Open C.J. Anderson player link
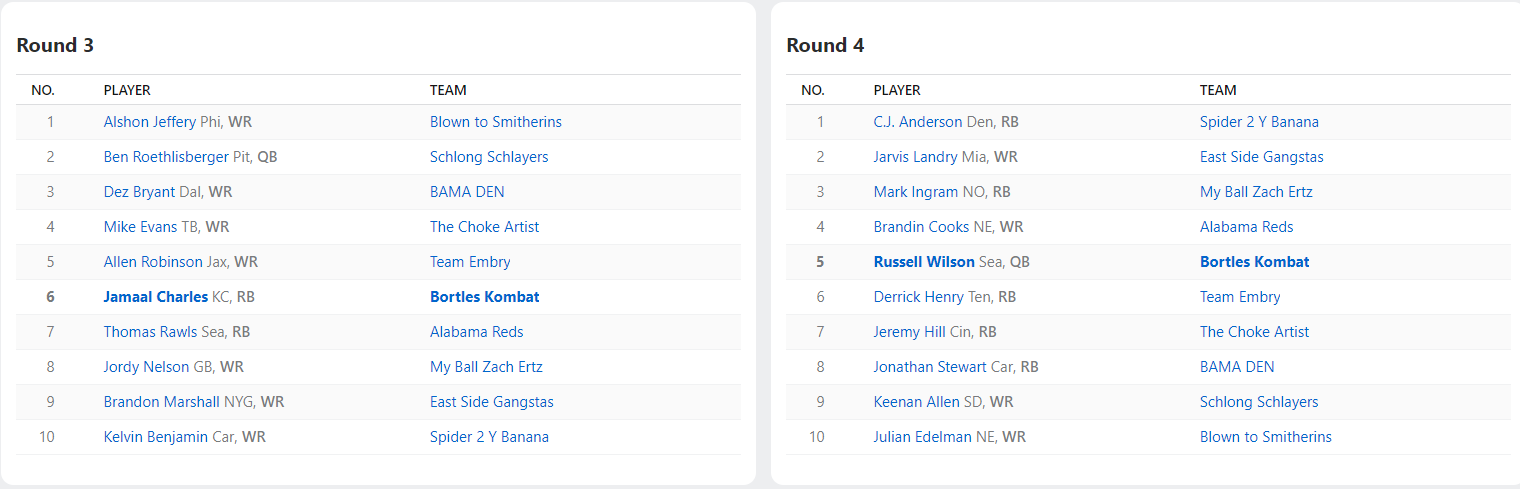The image size is (1520, 489). (917, 122)
